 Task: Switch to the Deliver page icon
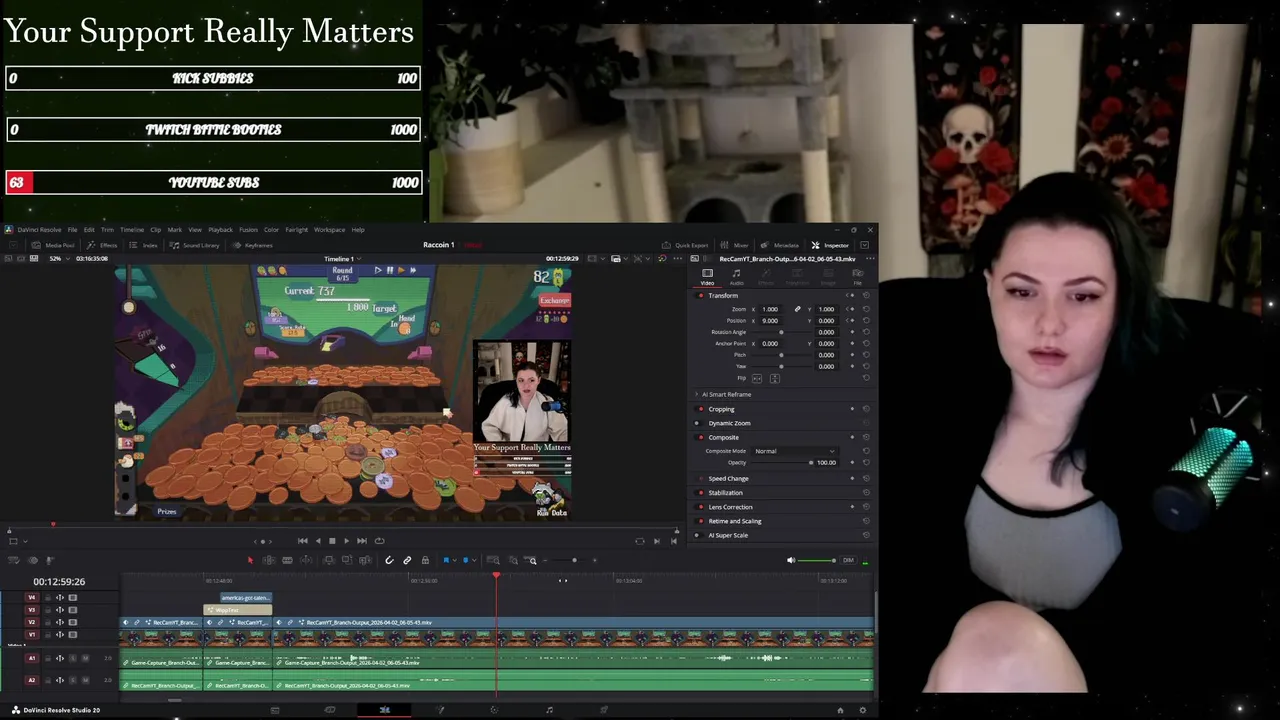pyautogui.click(x=603, y=710)
